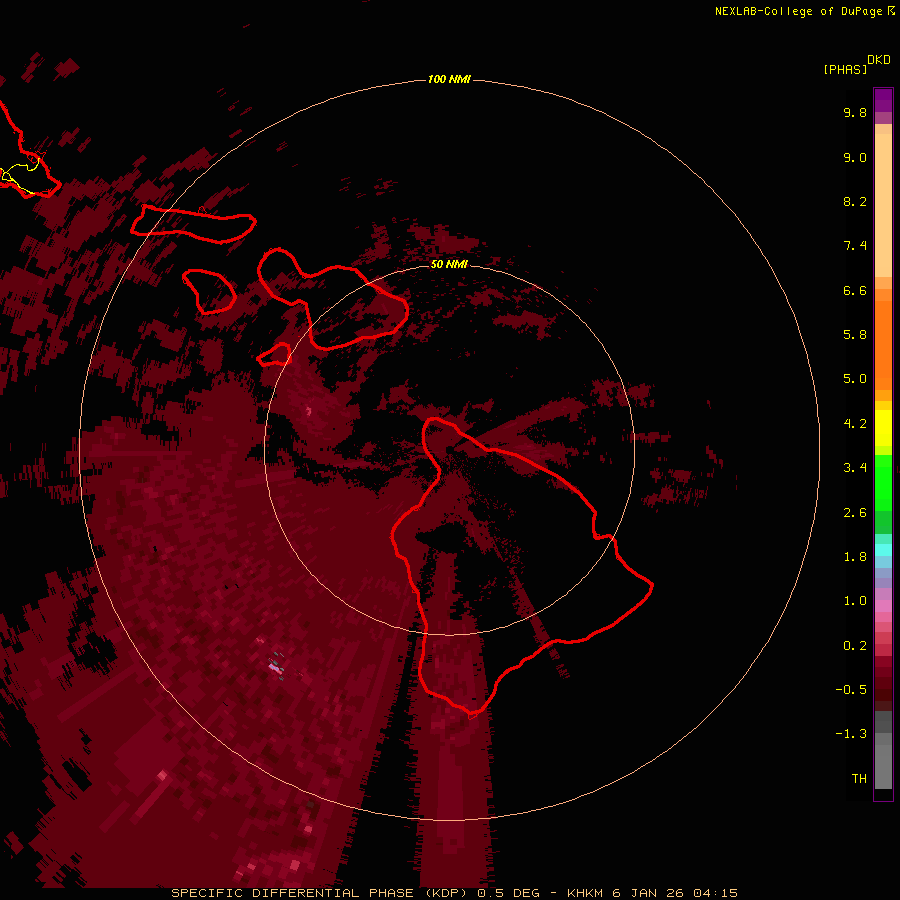Click the 3.4 value on the color scale

(855, 468)
